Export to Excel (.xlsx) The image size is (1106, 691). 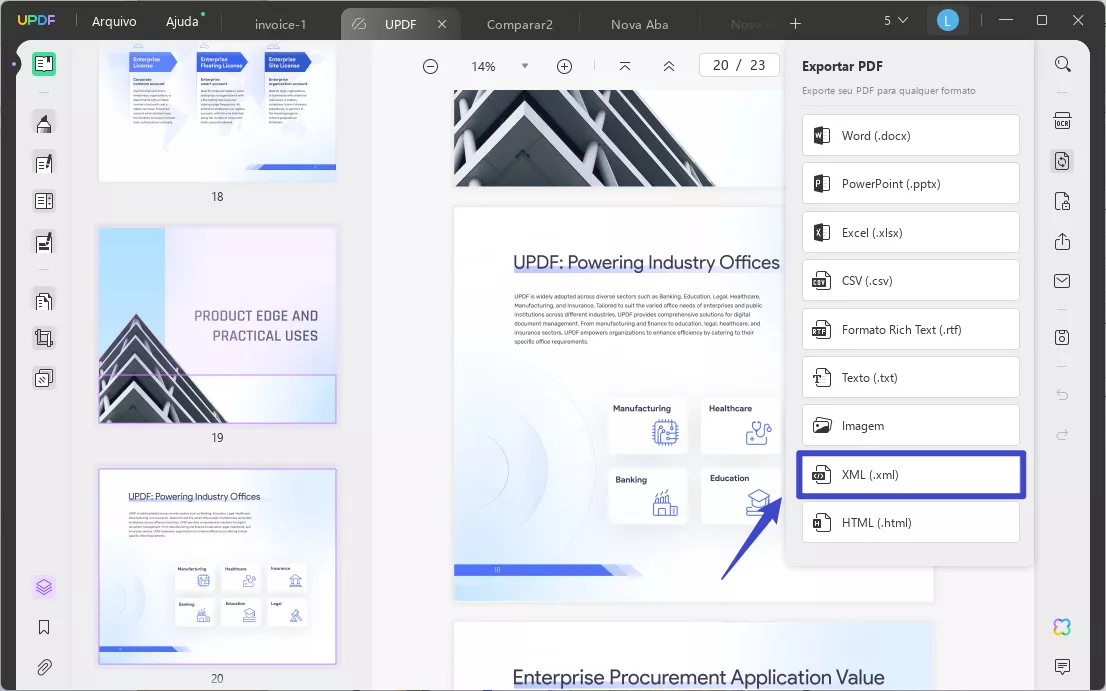pos(911,232)
